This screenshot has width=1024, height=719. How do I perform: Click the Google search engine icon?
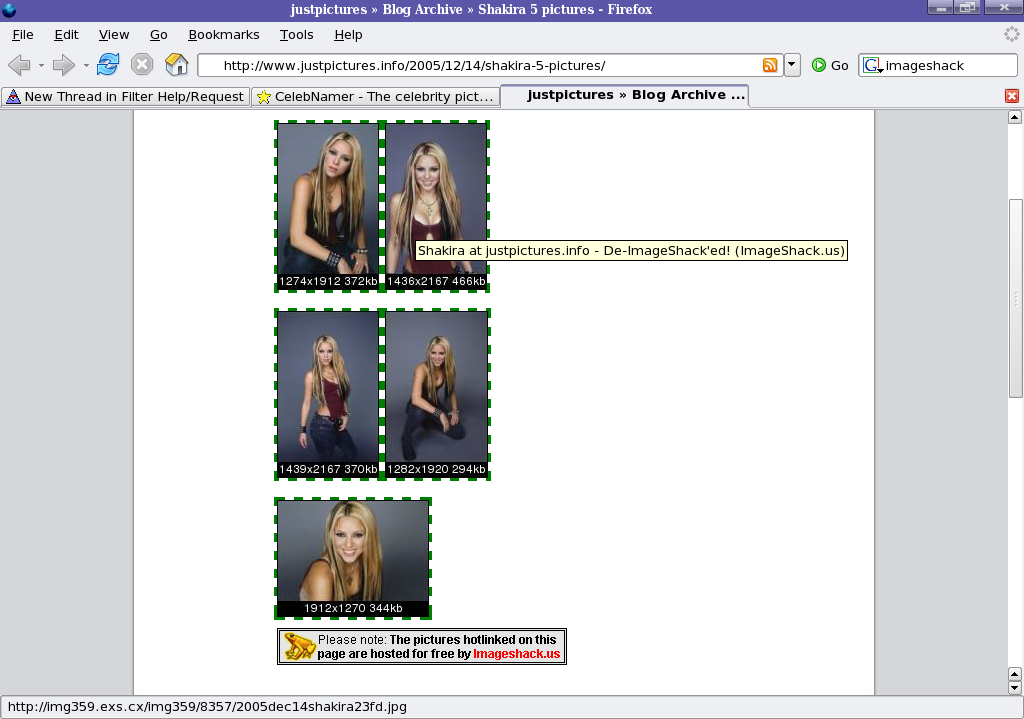[872, 65]
